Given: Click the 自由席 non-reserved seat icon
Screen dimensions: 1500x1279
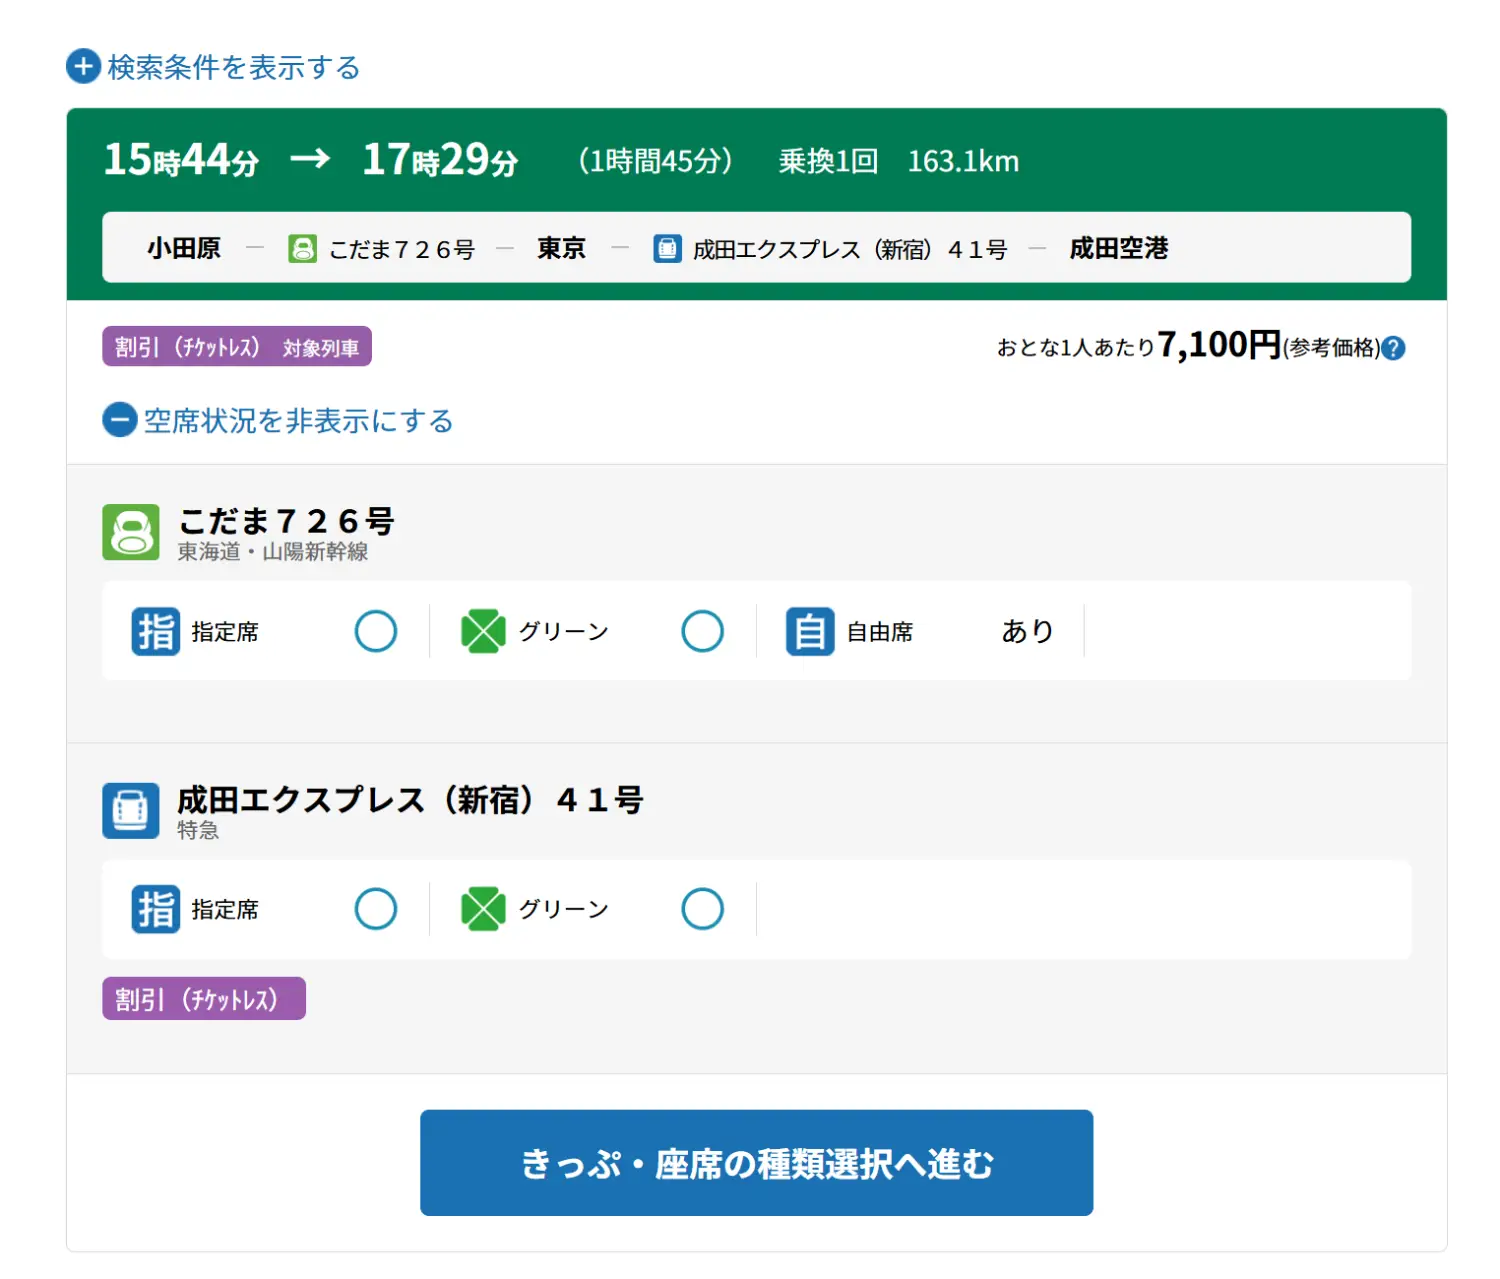Looking at the screenshot, I should (x=810, y=631).
